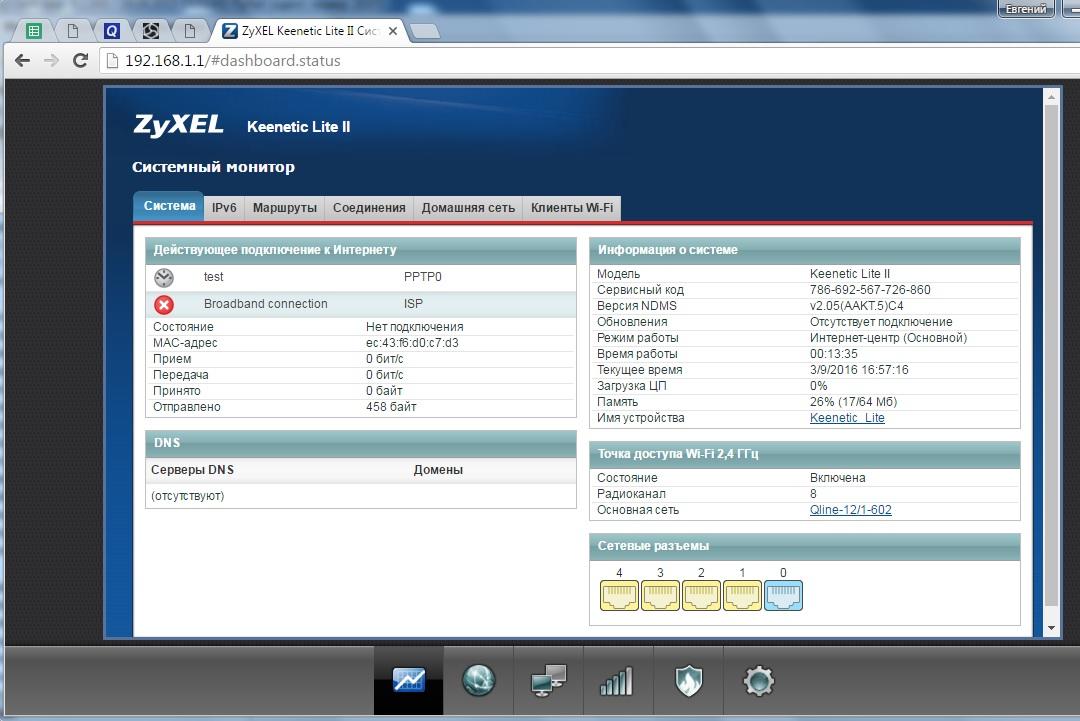Close the ZyXEL Keenetic Lite II tab
The image size is (1080, 721).
pos(393,31)
